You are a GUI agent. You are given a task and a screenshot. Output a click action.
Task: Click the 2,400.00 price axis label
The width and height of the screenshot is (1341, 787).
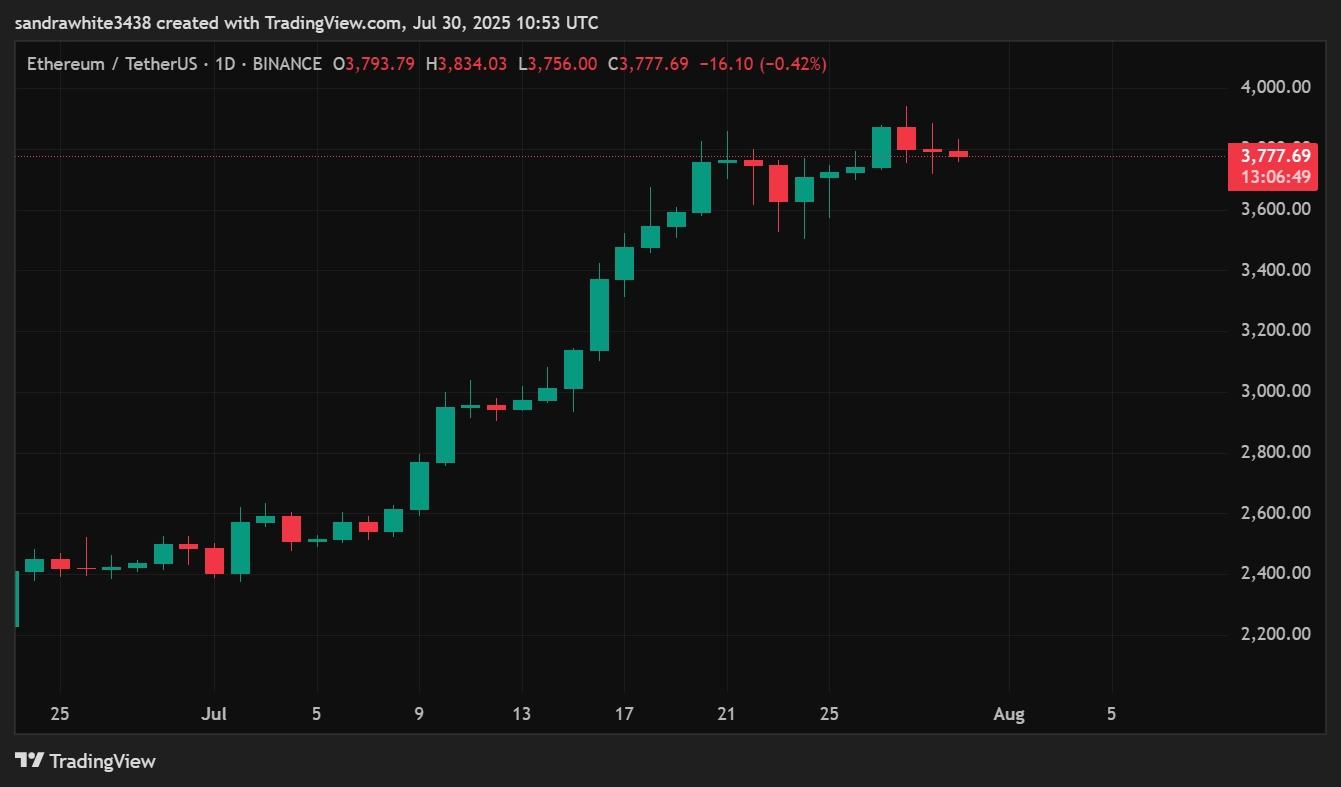(x=1275, y=573)
